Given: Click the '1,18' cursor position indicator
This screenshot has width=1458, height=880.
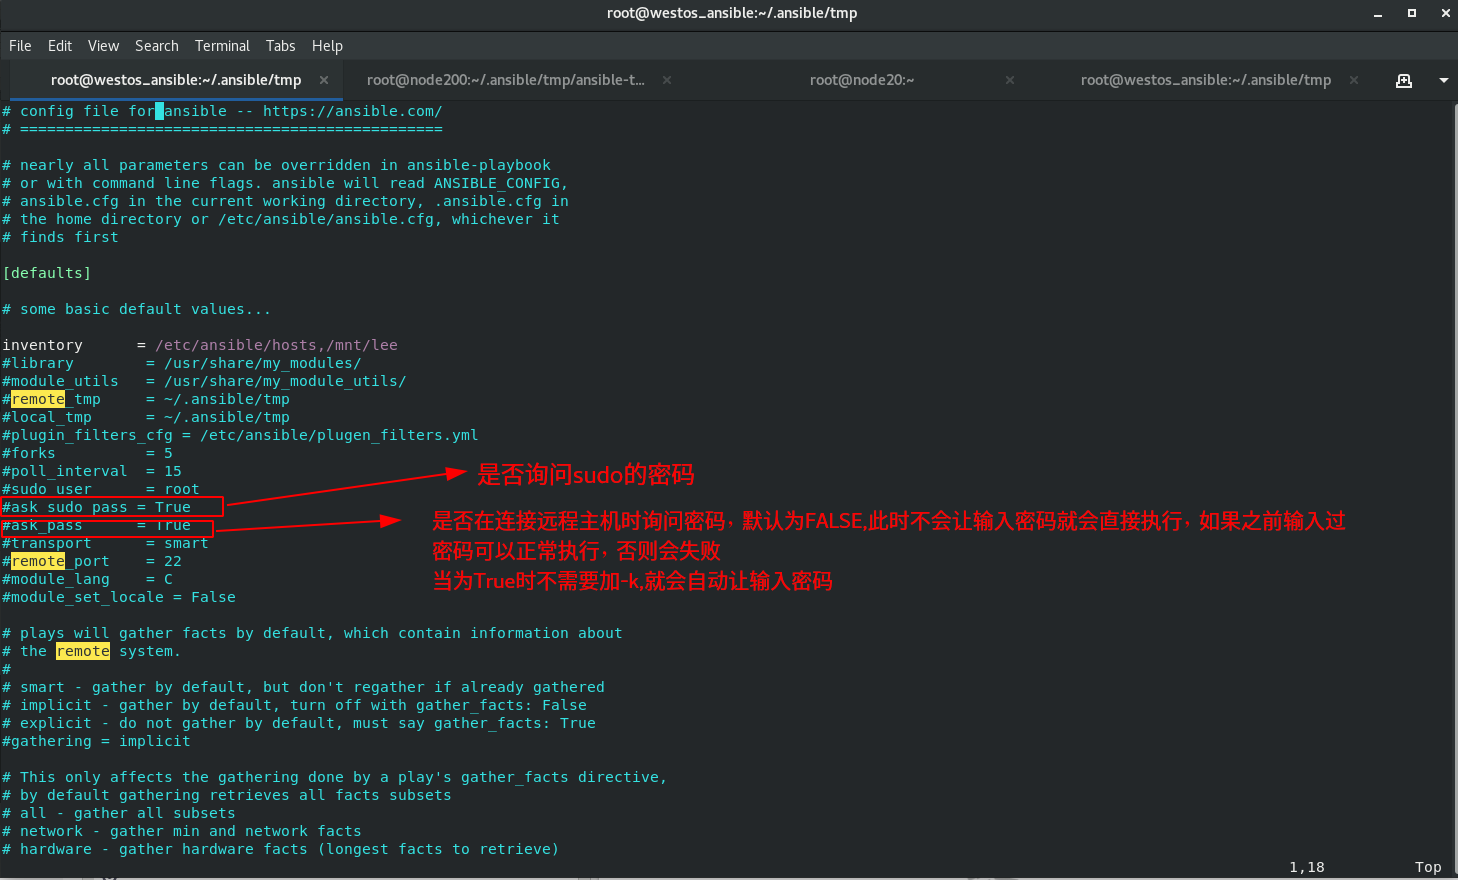Looking at the screenshot, I should click(1307, 867).
